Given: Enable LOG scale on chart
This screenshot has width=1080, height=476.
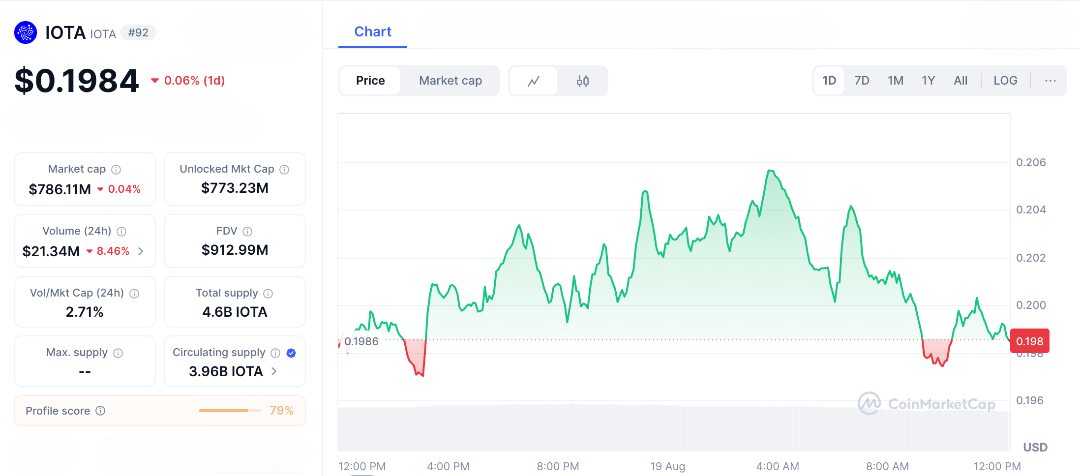Looking at the screenshot, I should (1005, 81).
